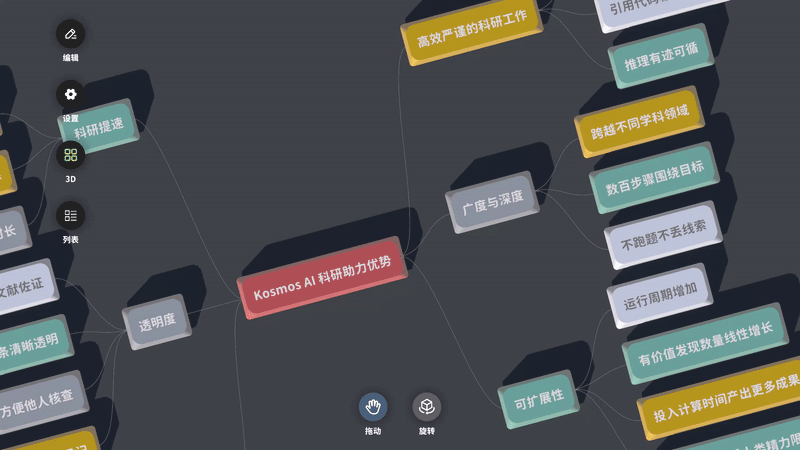The width and height of the screenshot is (800, 450).
Task: Select the 科研提速 node
Action: point(100,126)
